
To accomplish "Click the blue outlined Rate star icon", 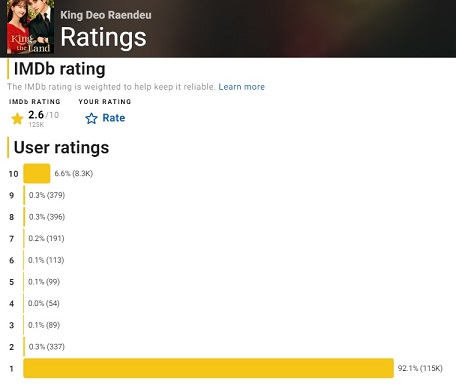I will (x=91, y=118).
